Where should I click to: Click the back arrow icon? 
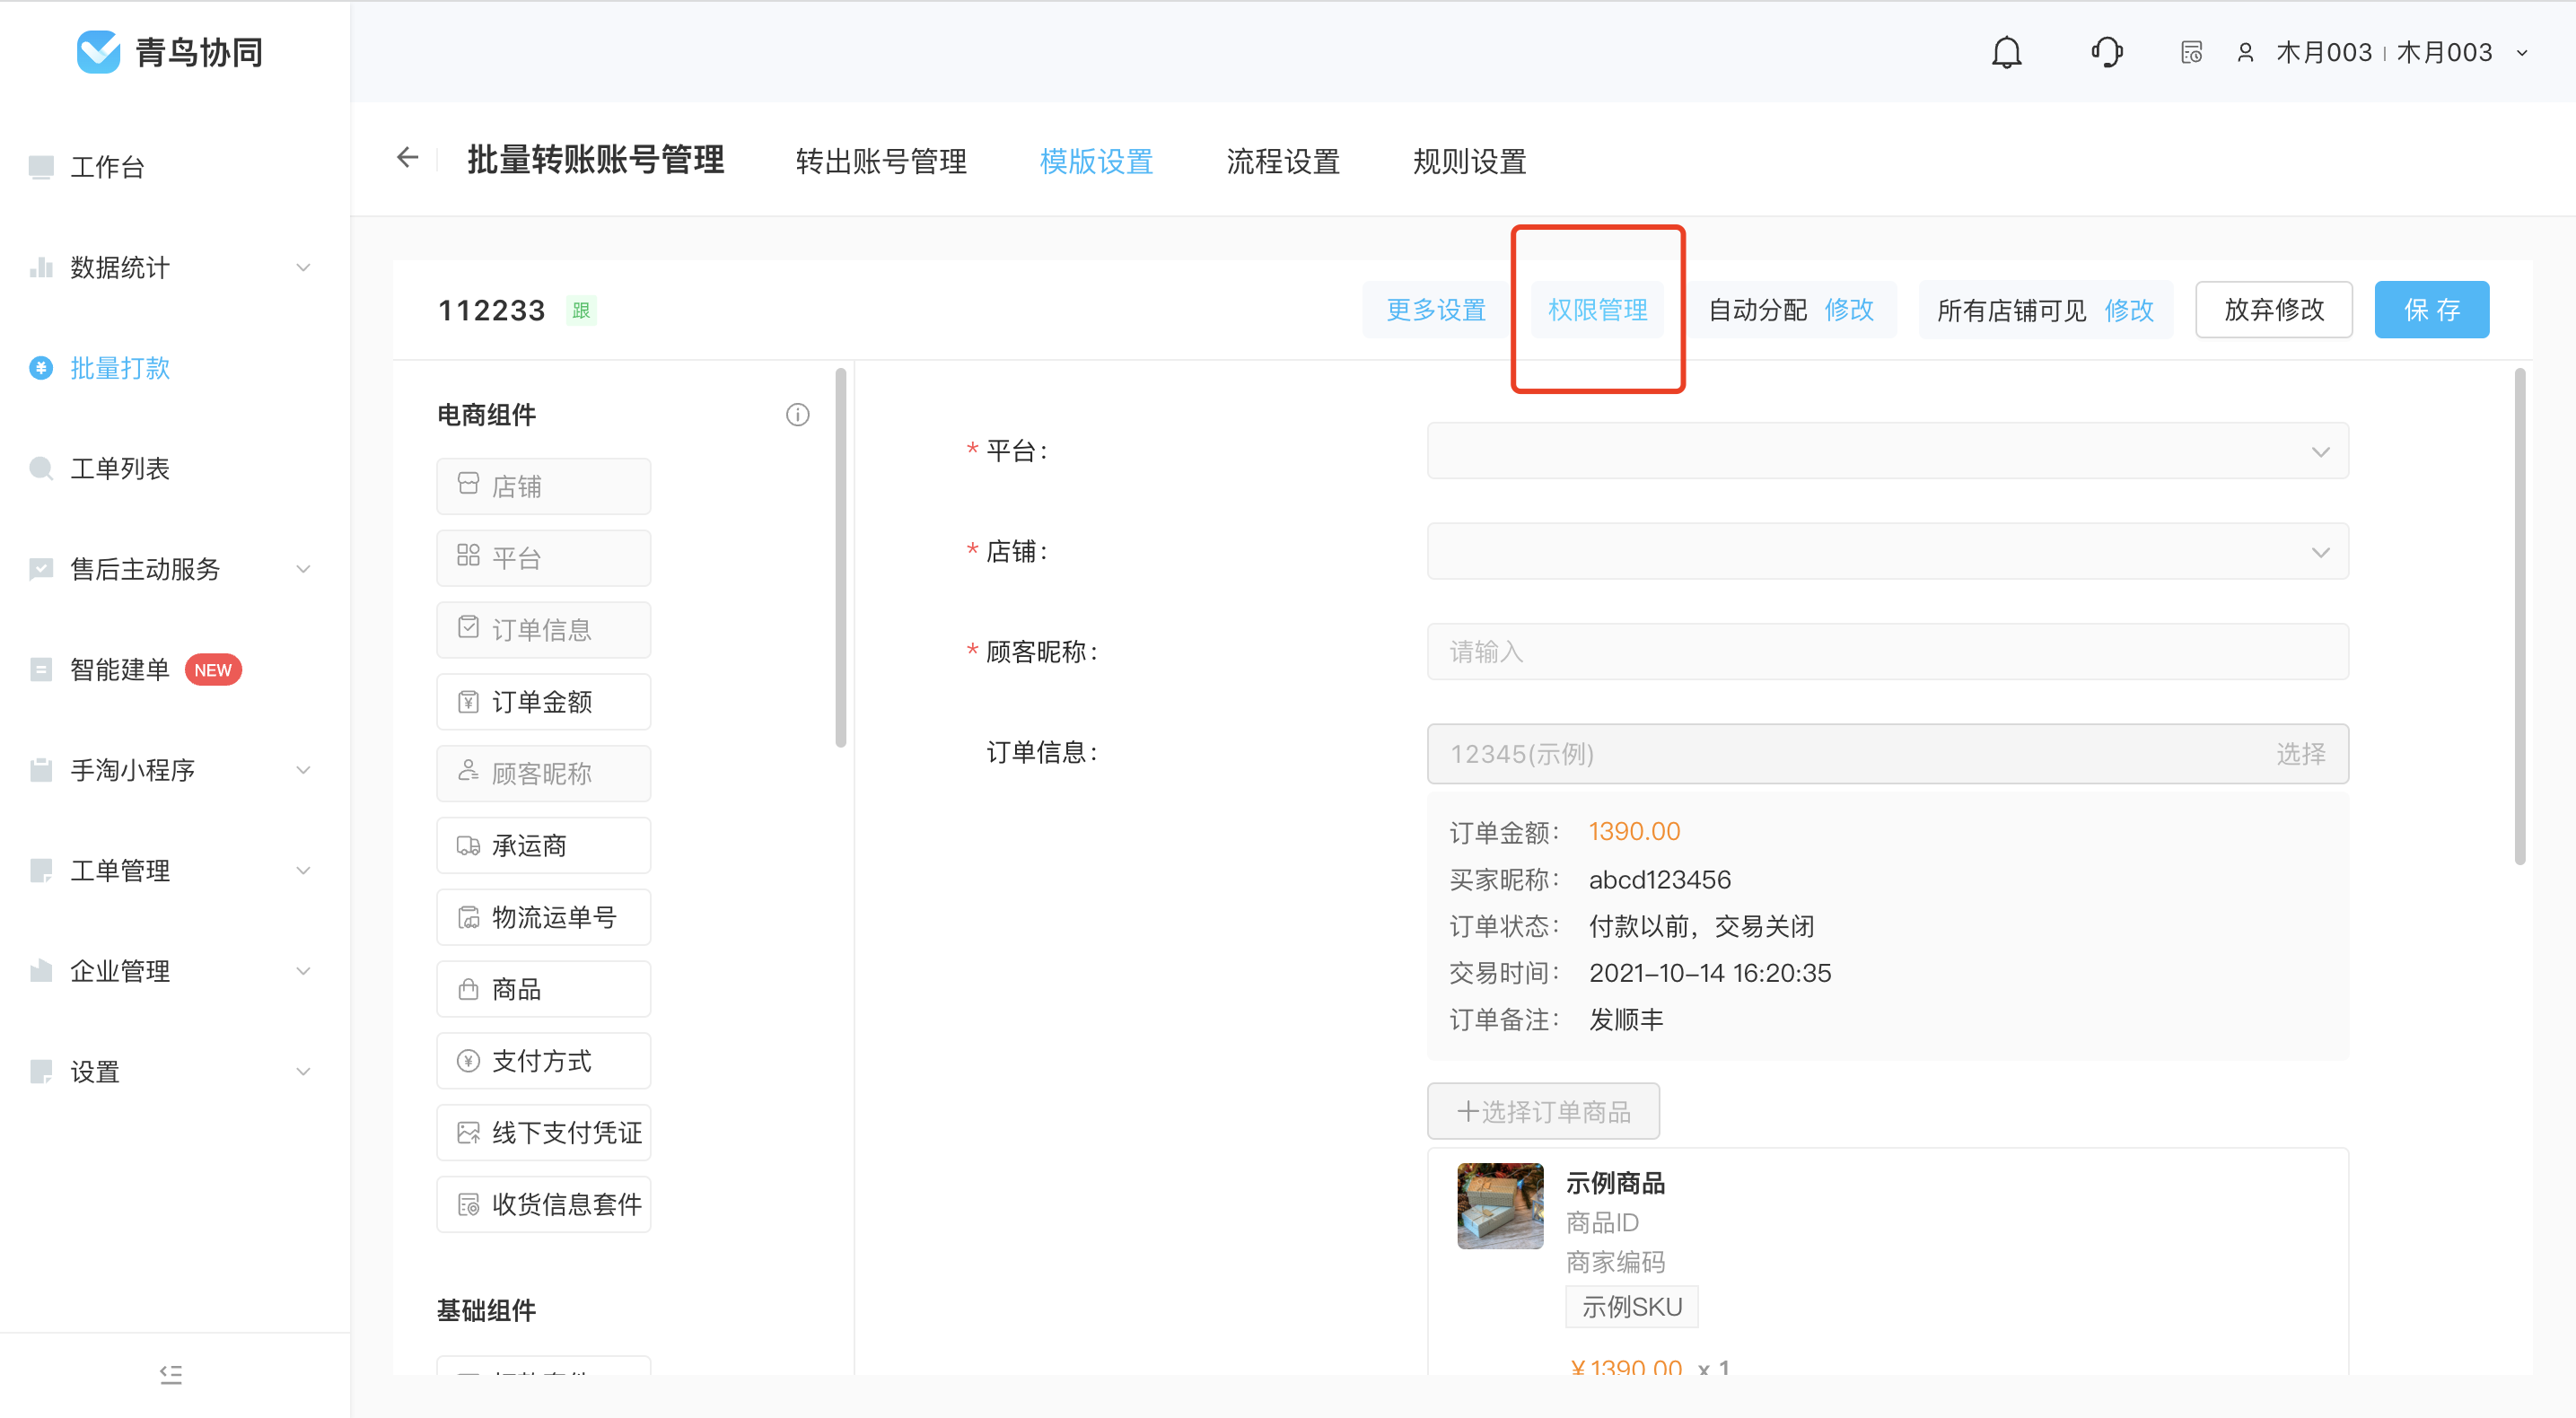click(407, 158)
